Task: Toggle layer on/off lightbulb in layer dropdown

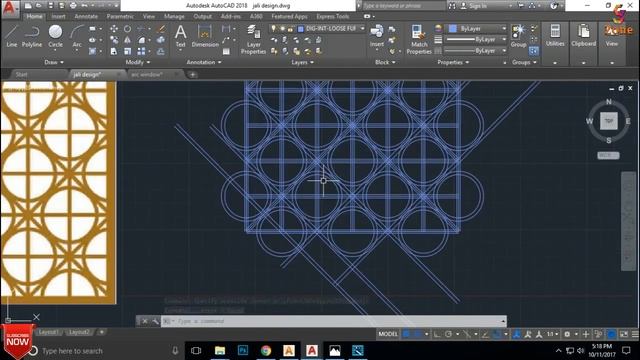Action: click(273, 29)
